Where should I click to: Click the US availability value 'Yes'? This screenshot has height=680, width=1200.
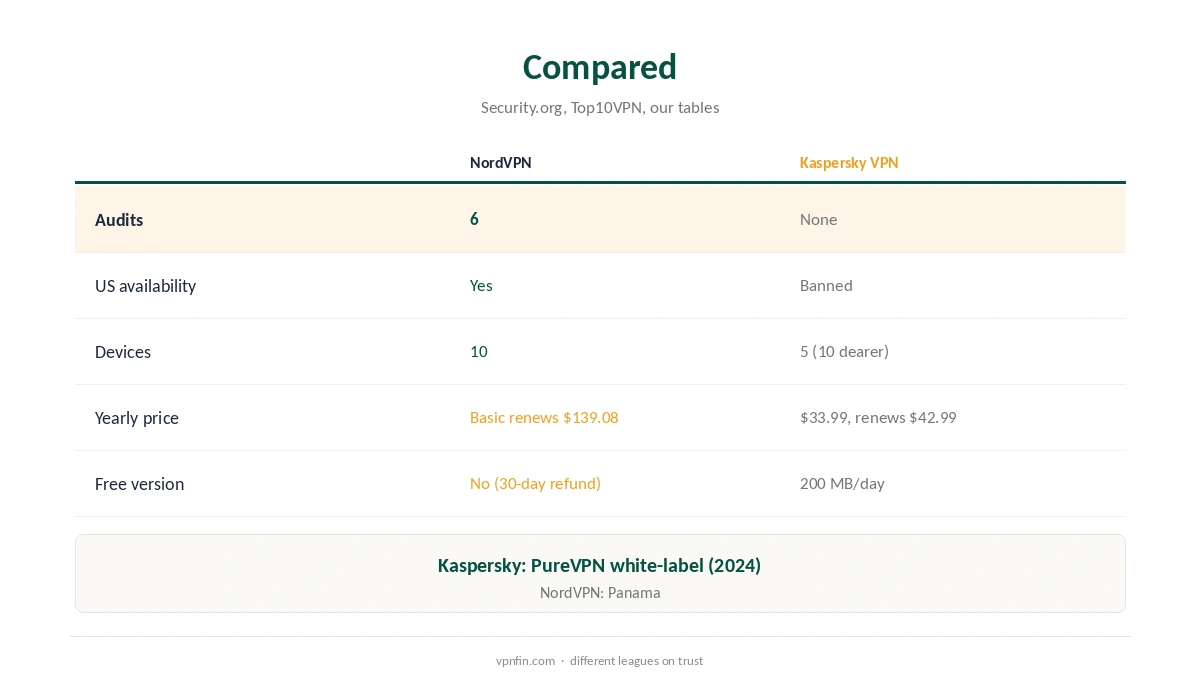481,285
